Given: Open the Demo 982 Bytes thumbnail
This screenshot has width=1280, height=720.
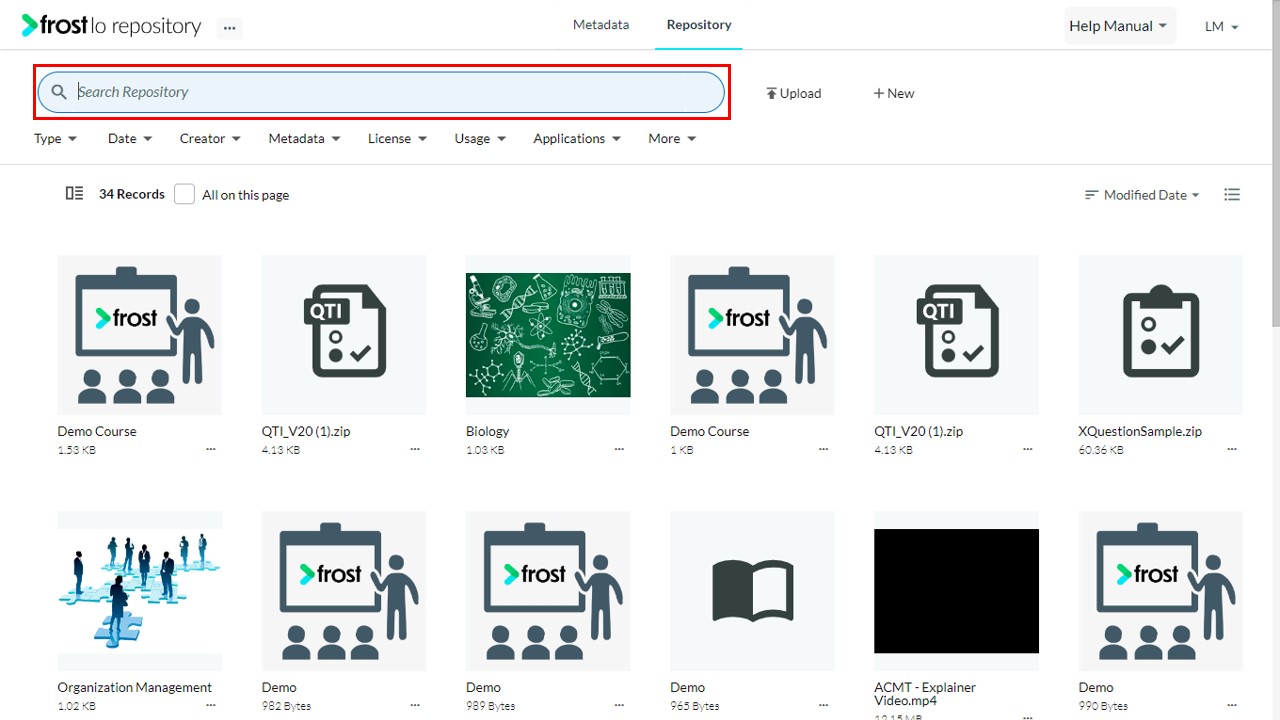Looking at the screenshot, I should [x=344, y=591].
